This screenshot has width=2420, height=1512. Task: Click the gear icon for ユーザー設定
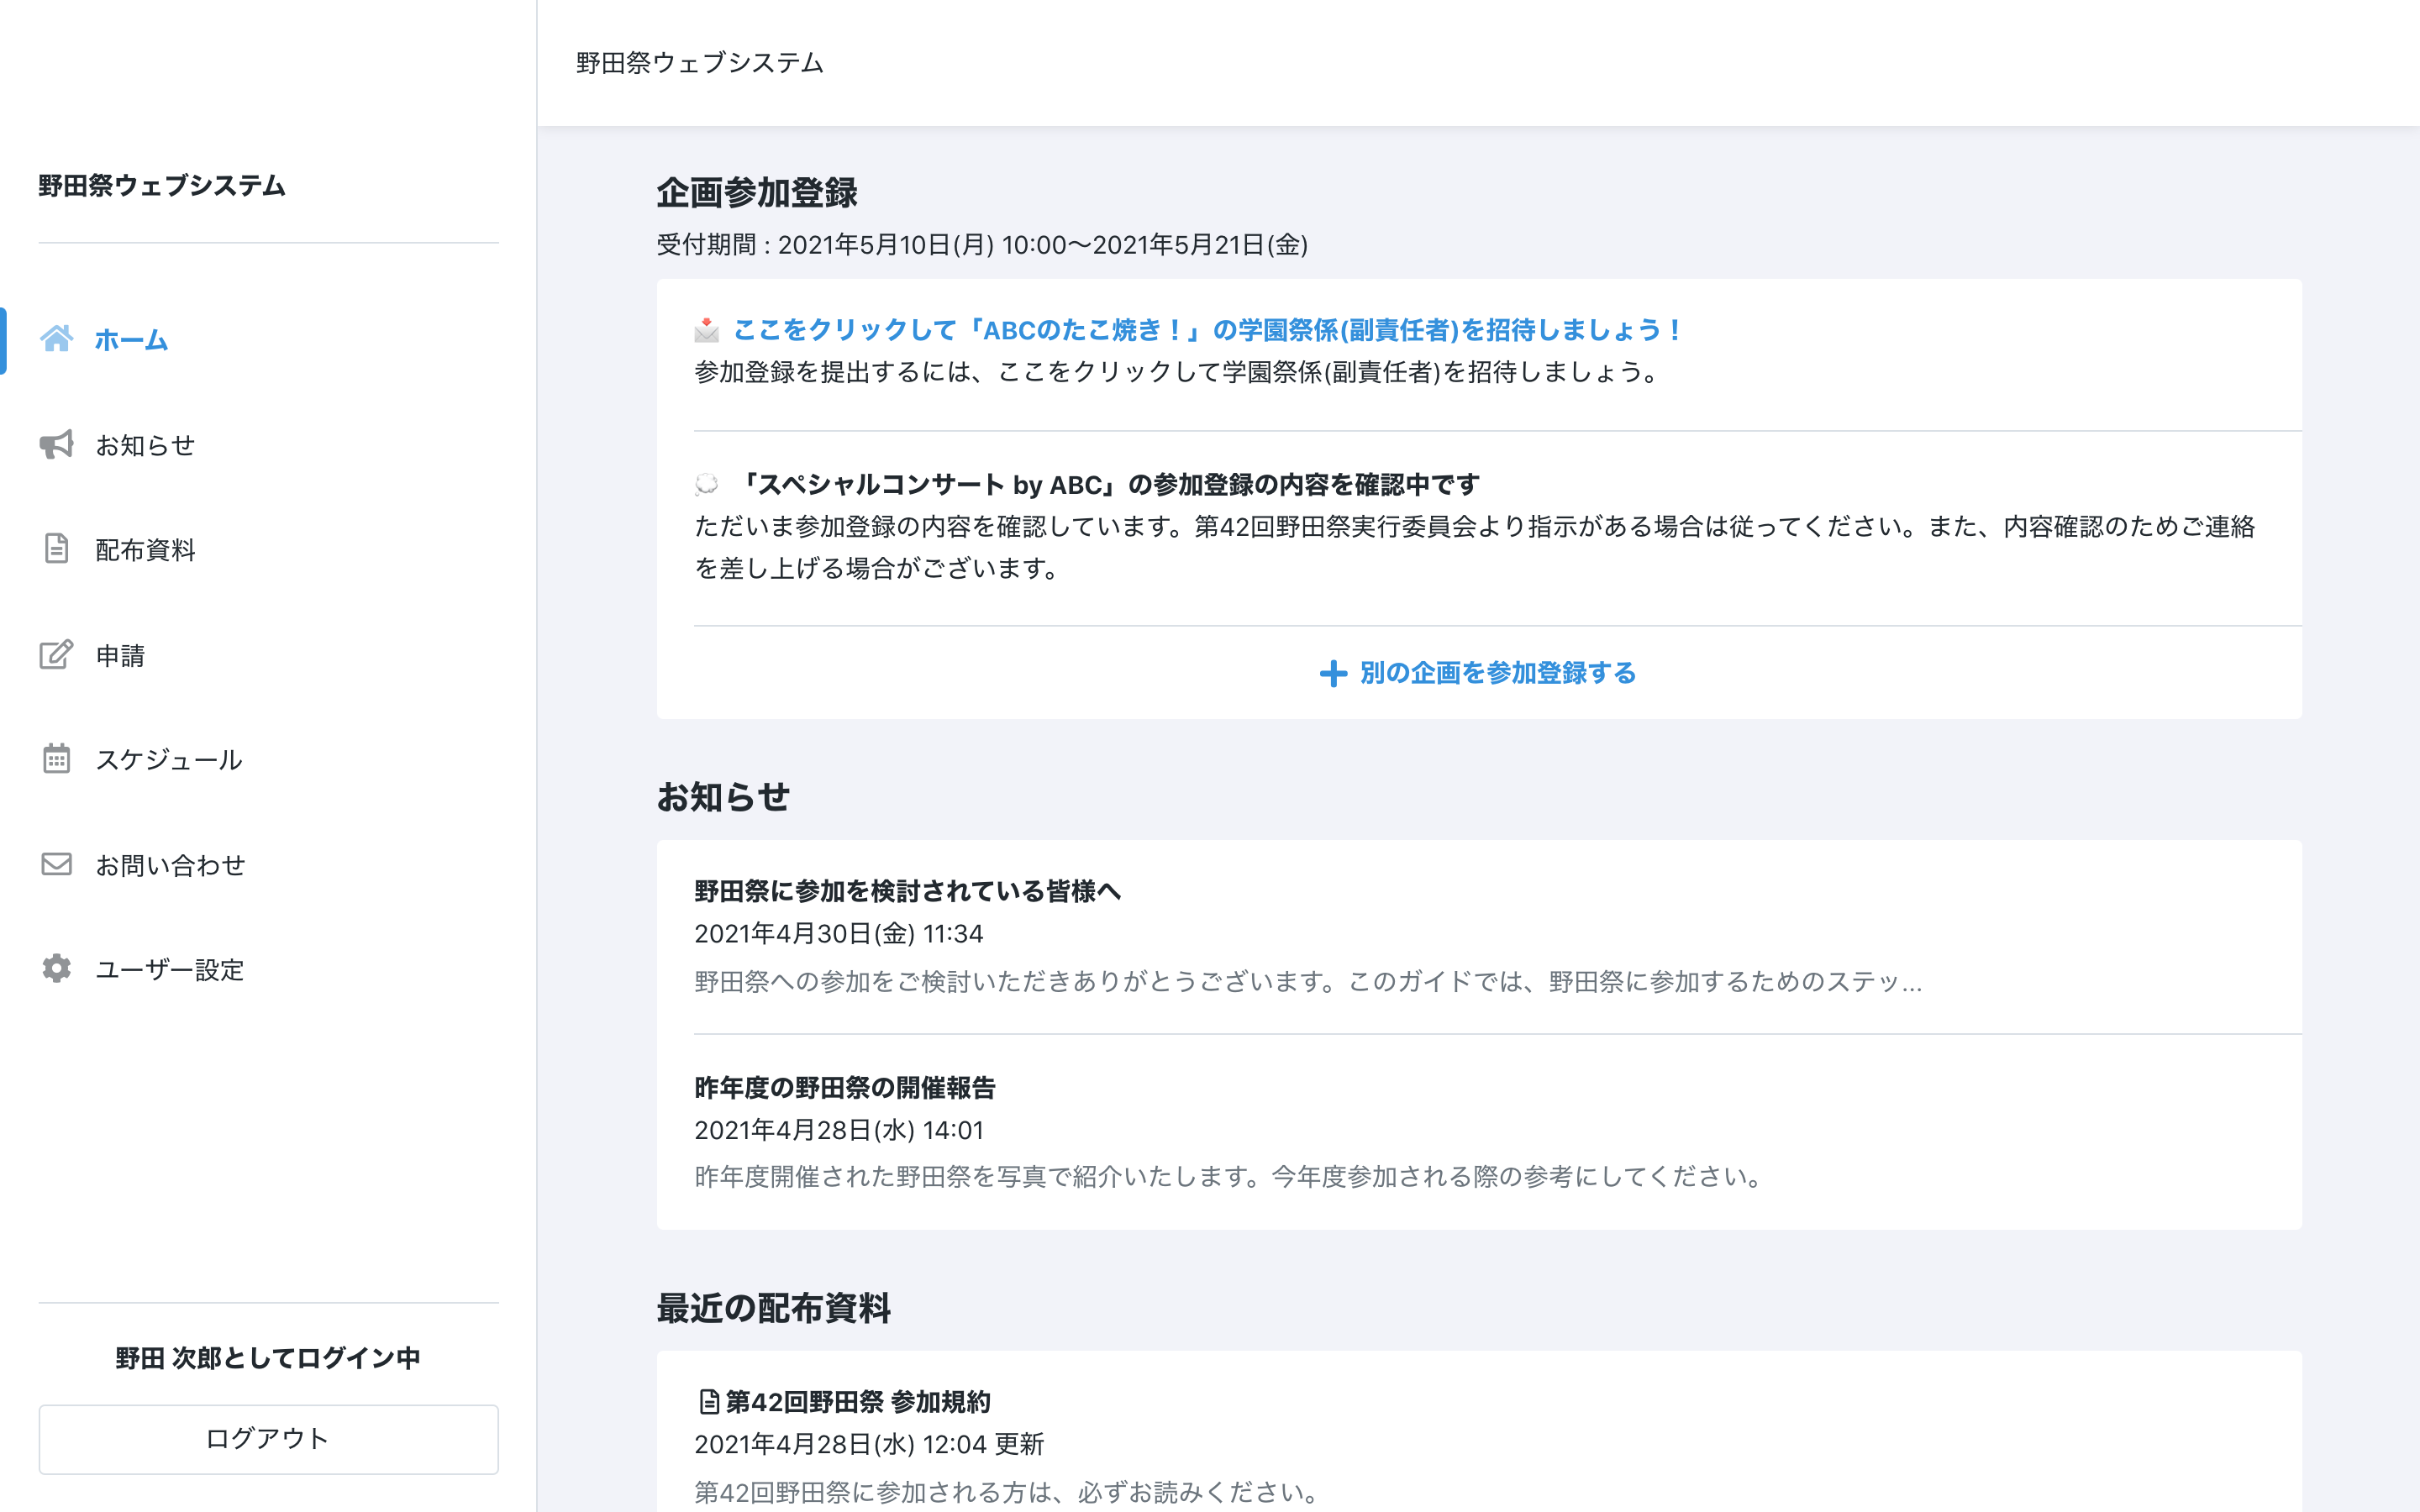(x=57, y=969)
